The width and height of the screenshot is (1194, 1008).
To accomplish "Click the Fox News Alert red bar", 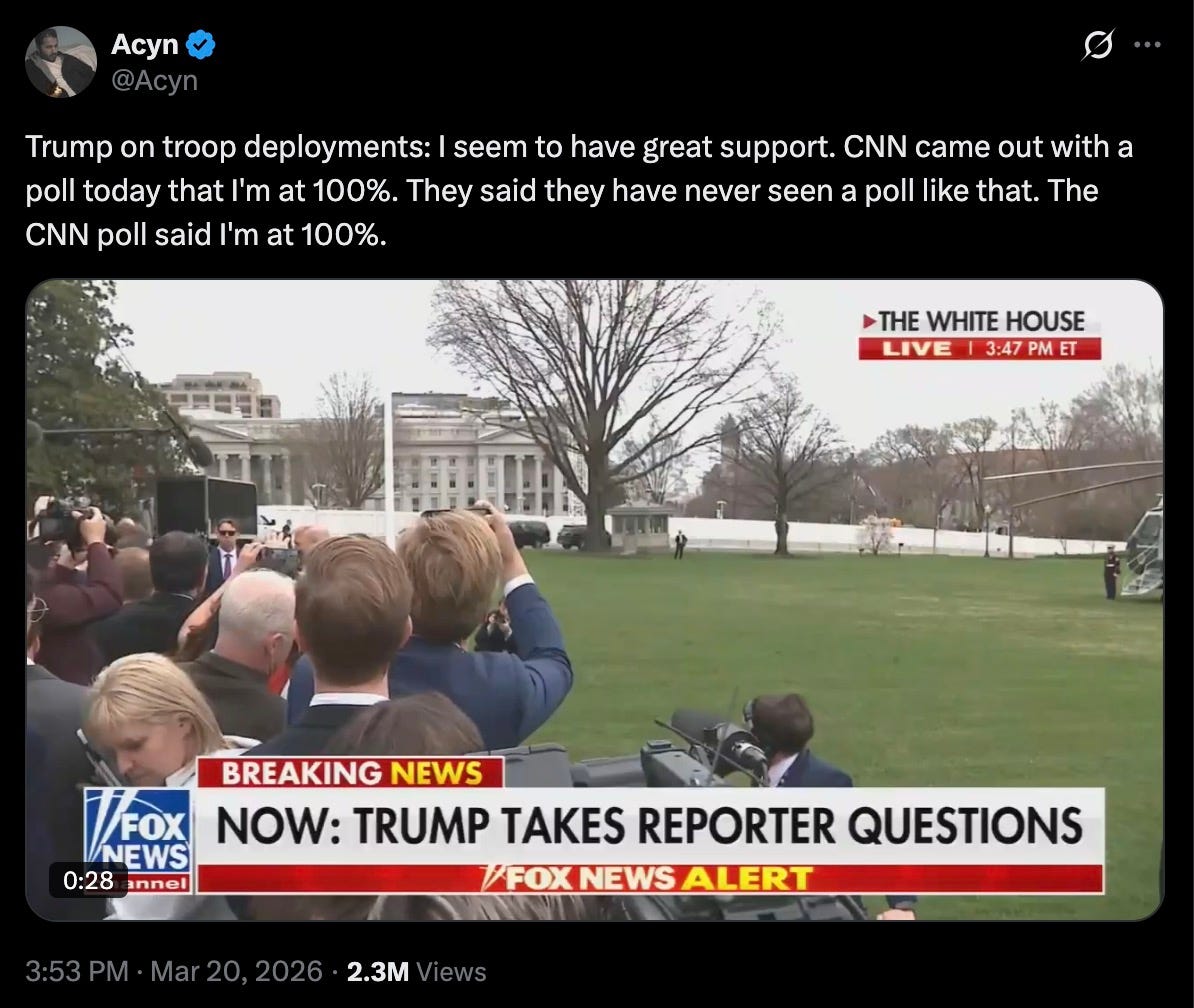I will [649, 879].
